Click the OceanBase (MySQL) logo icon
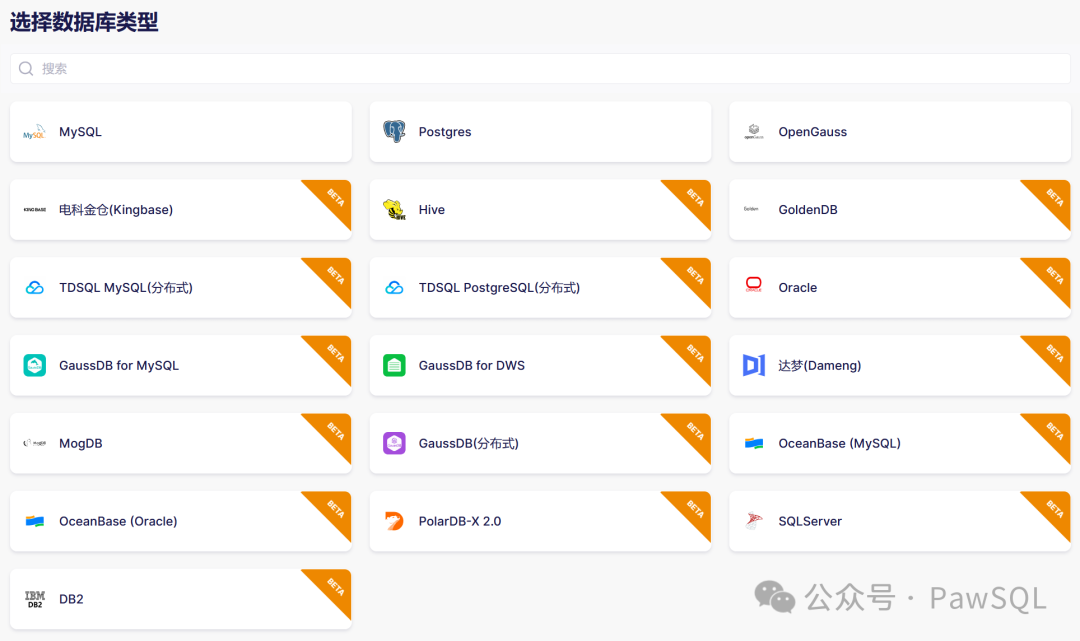This screenshot has width=1080, height=641. (754, 443)
